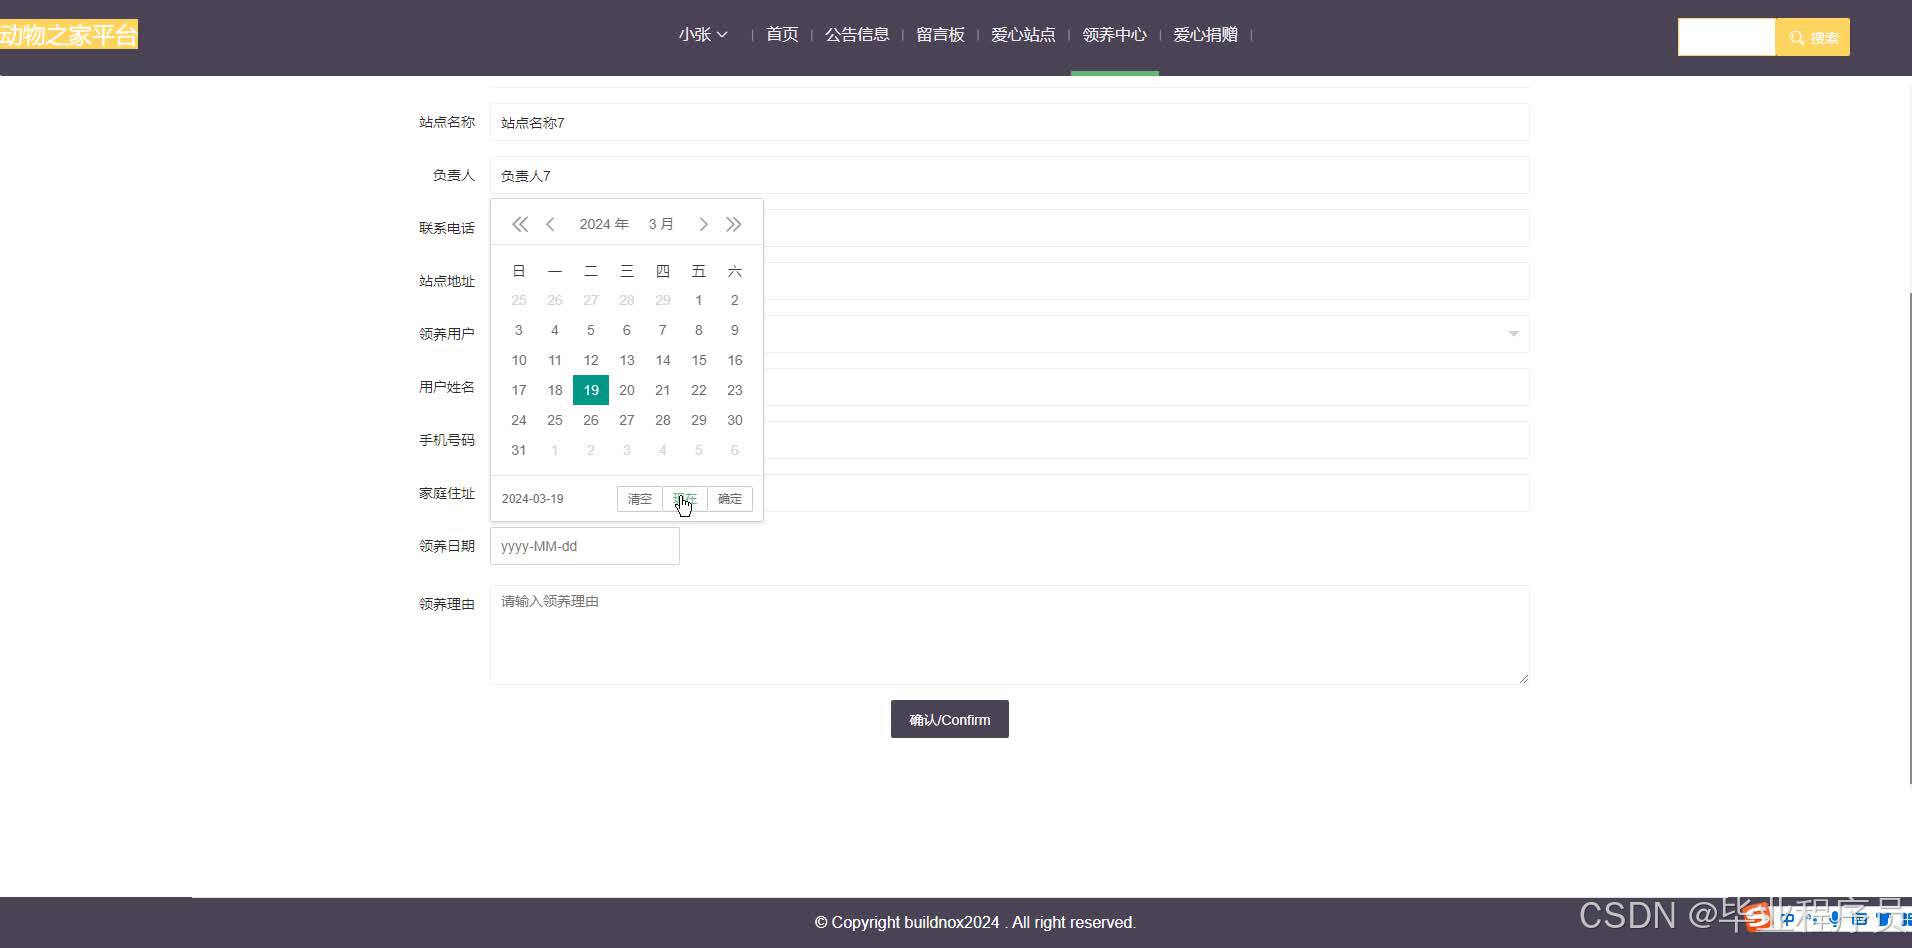Toggle the 中 Chinese/English input mode switch

1788,919
